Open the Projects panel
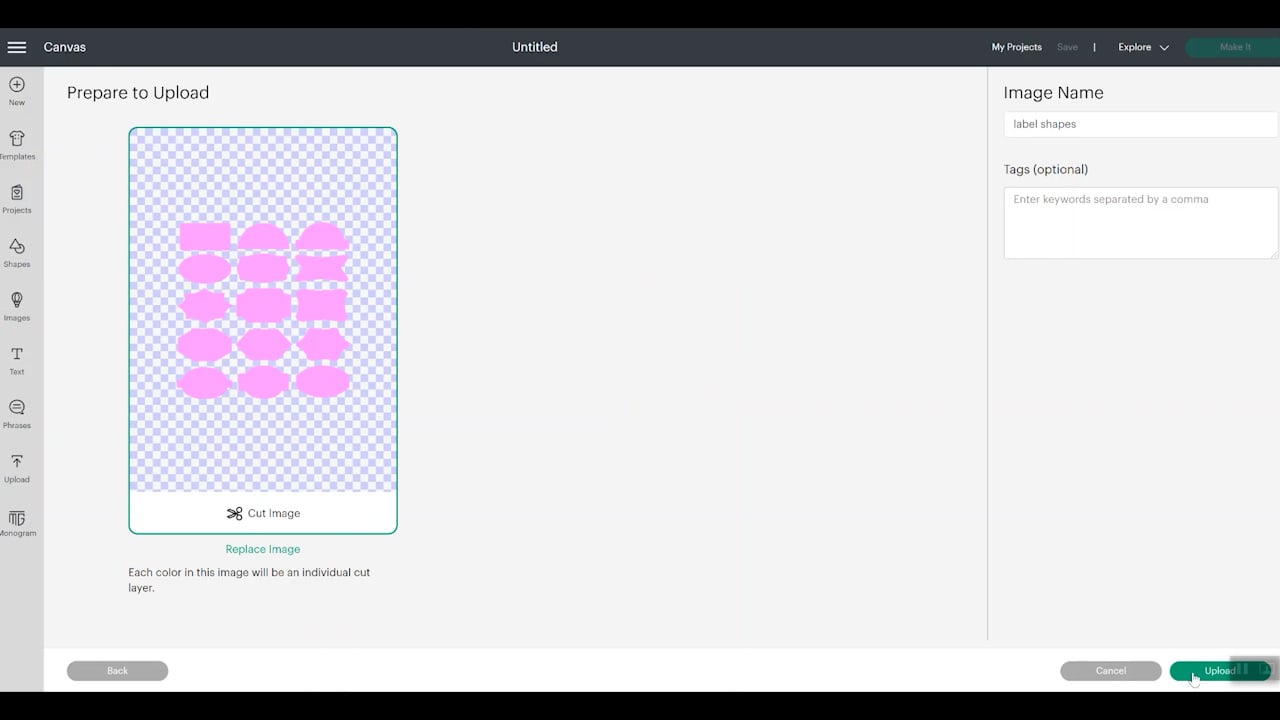The width and height of the screenshot is (1280, 720). (x=17, y=199)
